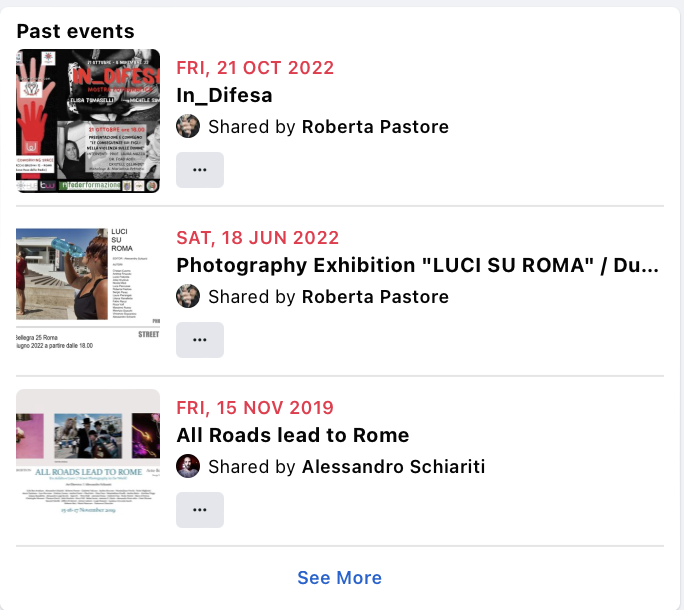Click the SAT, 18 JUN 2022 date
This screenshot has height=610, width=684.
point(257,238)
